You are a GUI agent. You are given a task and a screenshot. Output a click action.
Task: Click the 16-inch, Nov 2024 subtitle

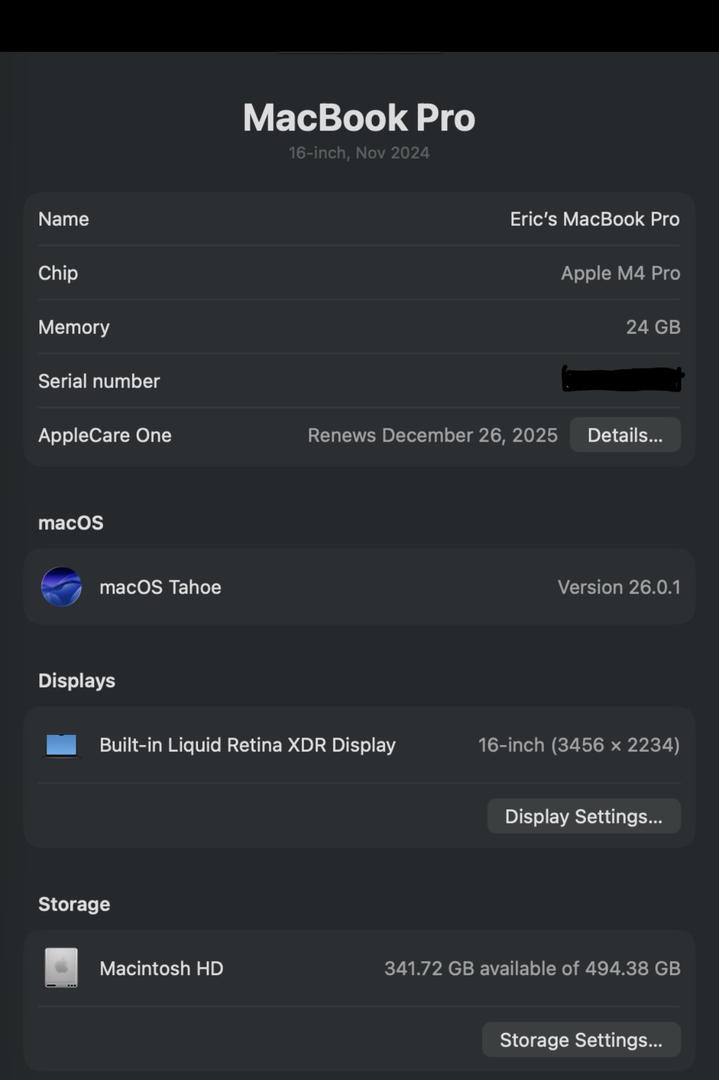[359, 153]
